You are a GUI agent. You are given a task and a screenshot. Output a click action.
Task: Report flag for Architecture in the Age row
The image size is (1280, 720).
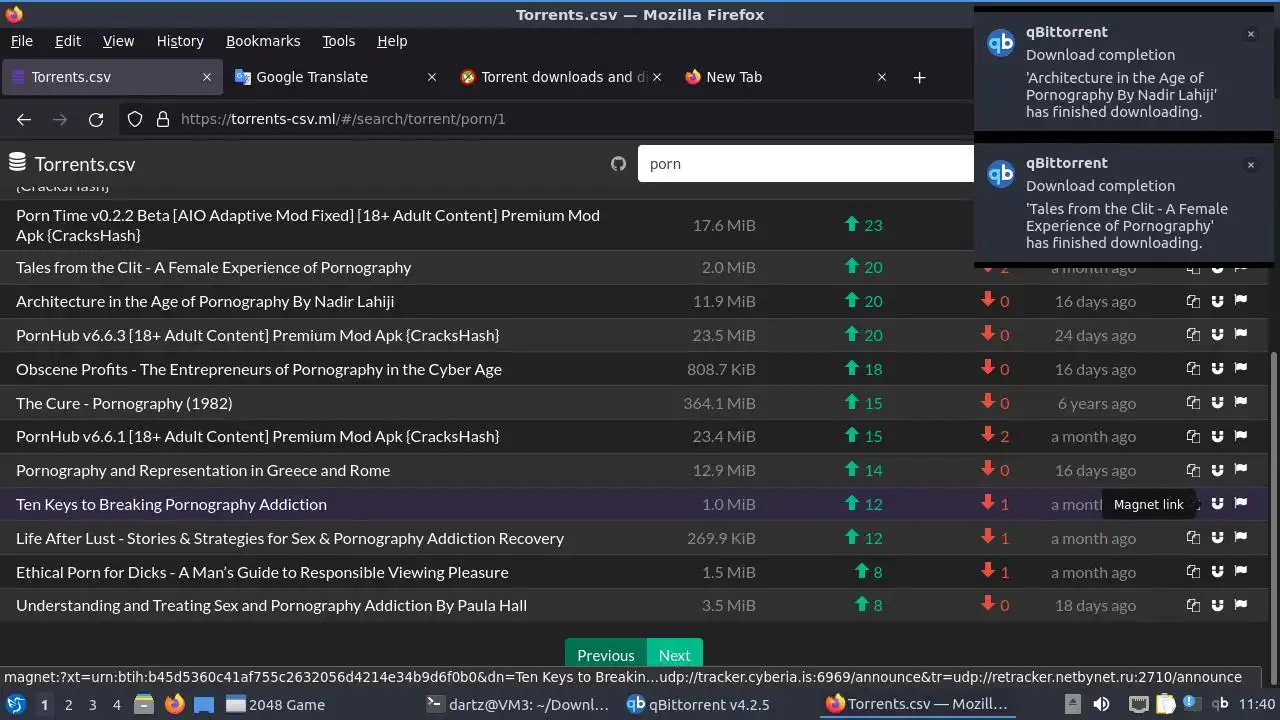[1241, 300]
